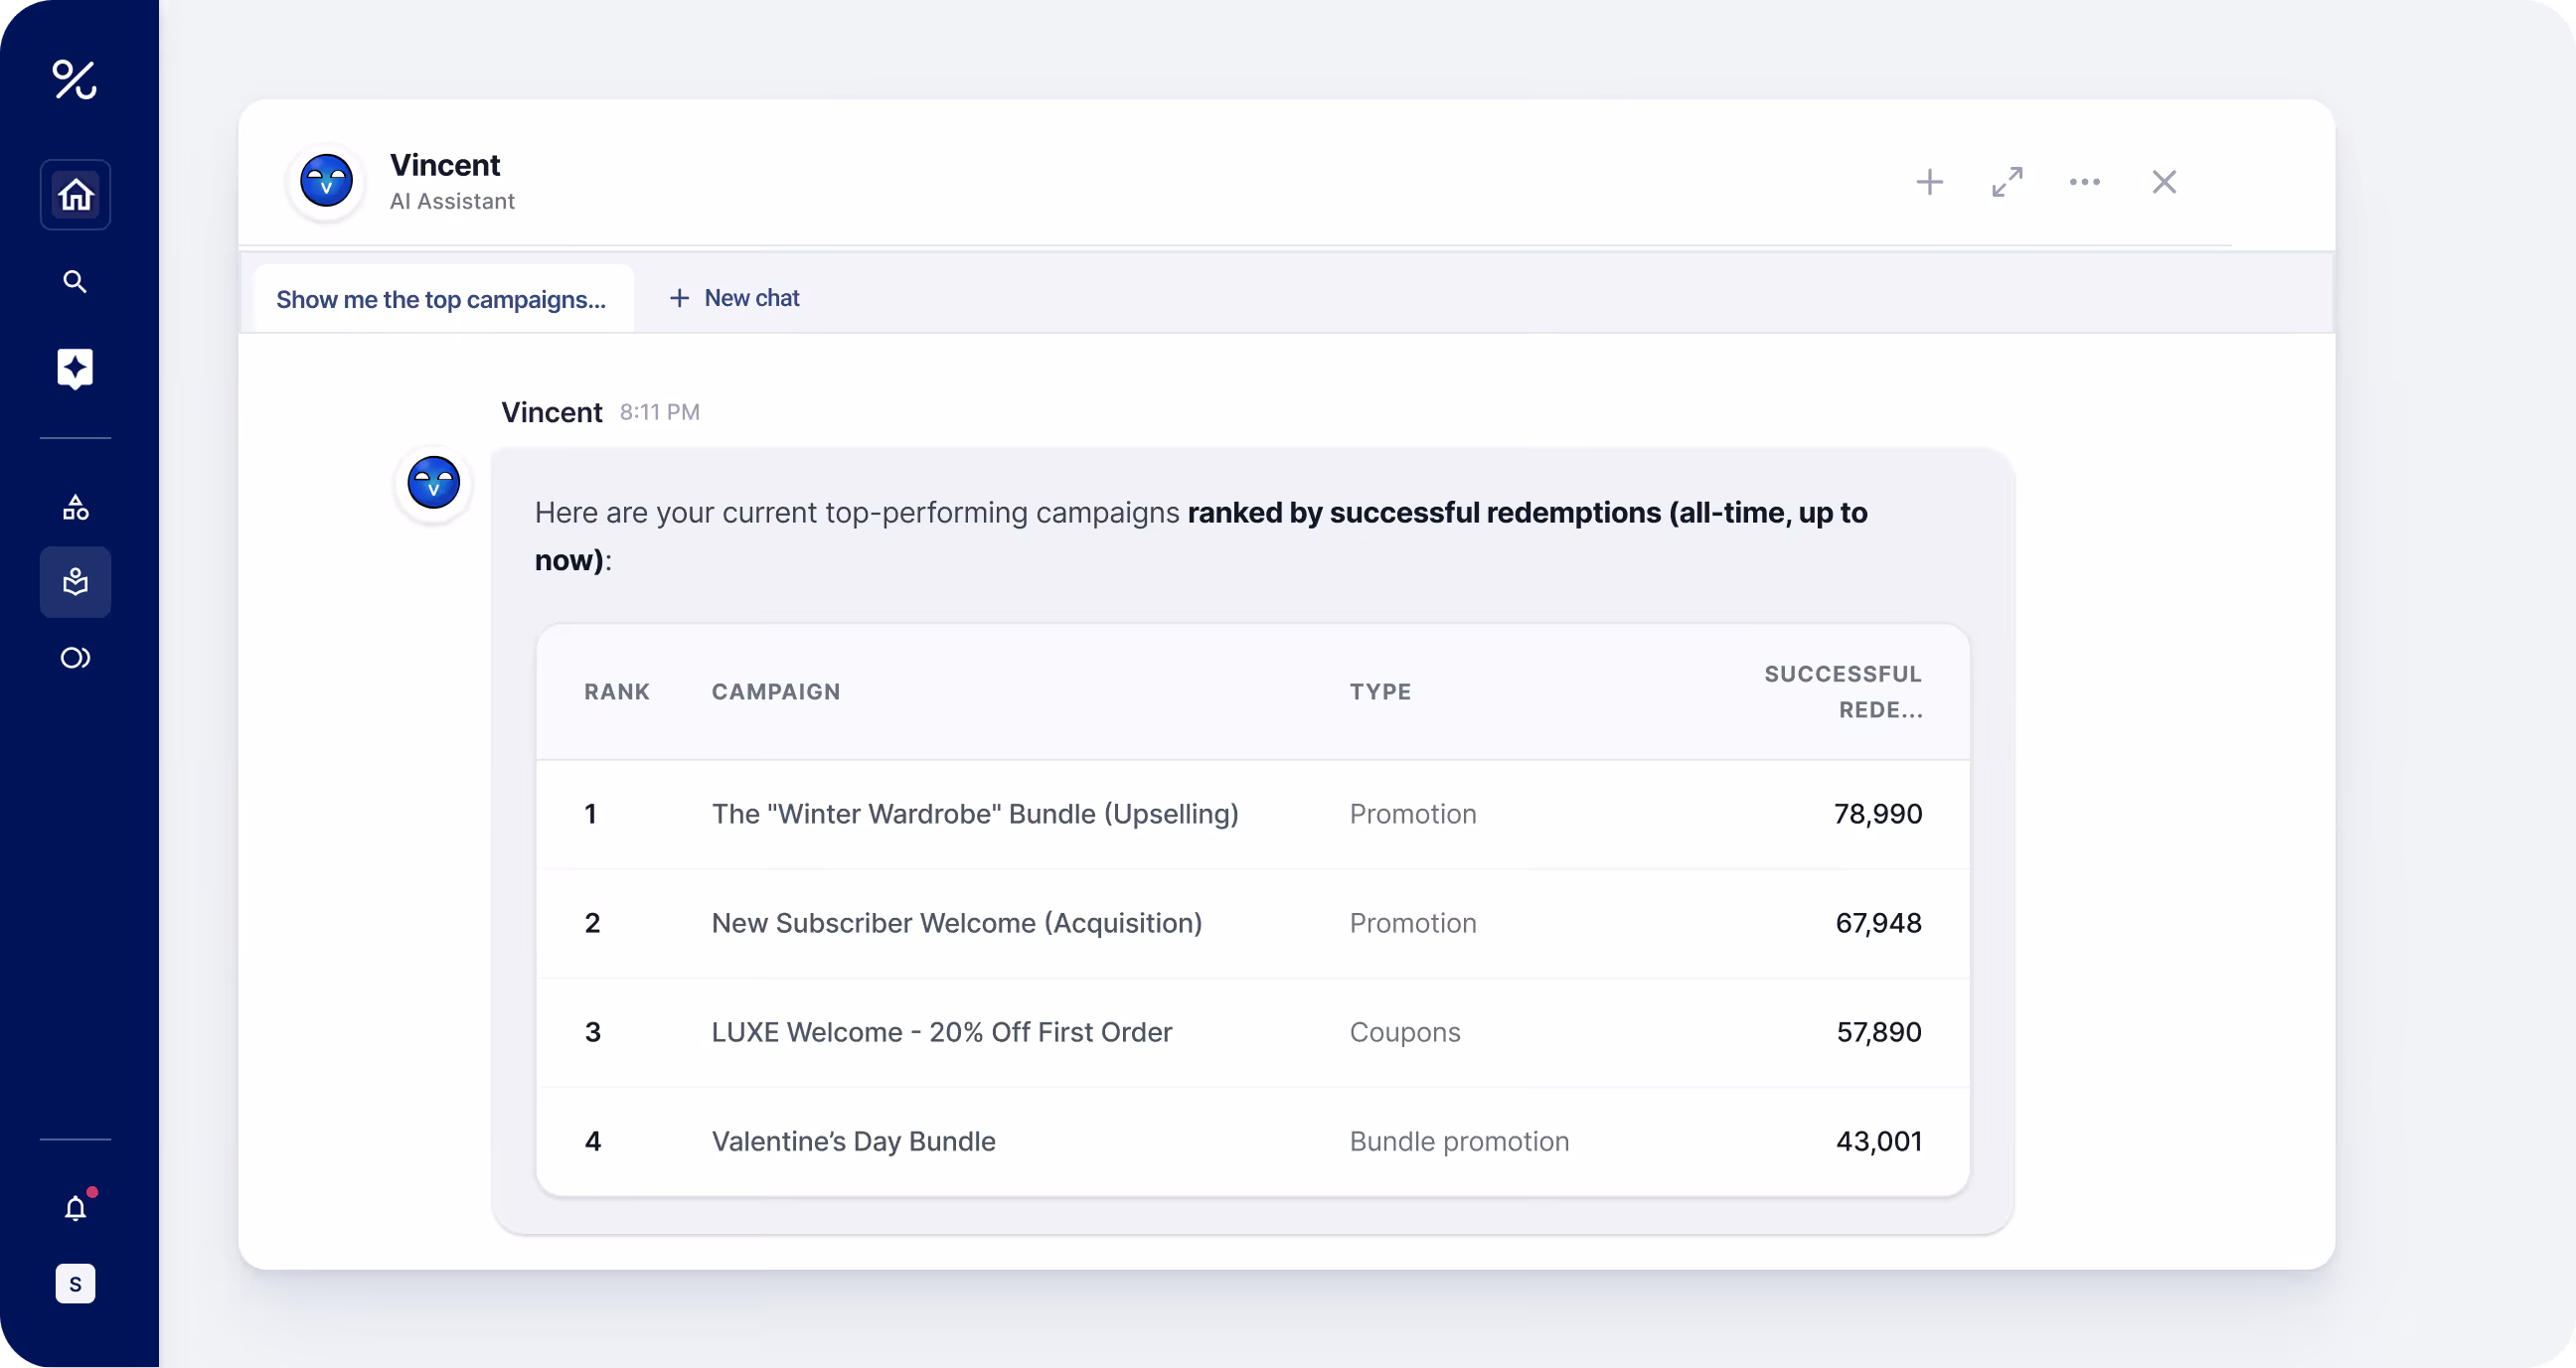This screenshot has width=2576, height=1368.
Task: Click the LUXE Welcome coupon campaign entry
Action: tap(941, 1032)
